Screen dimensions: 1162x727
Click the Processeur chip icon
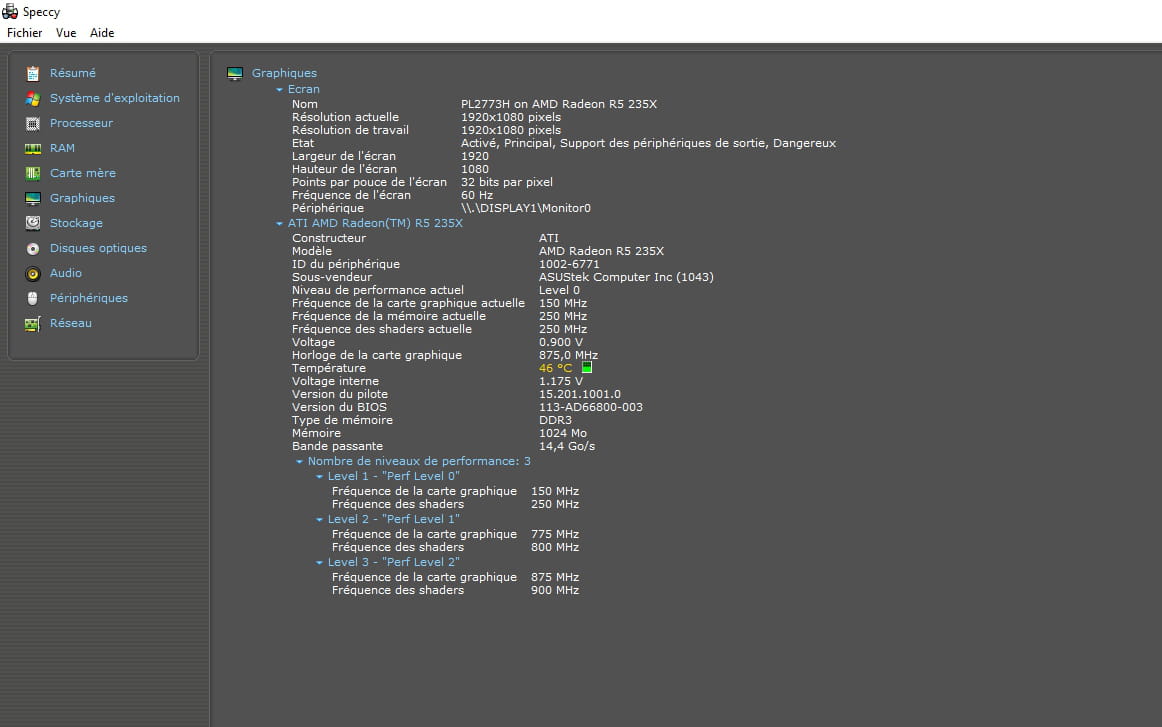33,124
